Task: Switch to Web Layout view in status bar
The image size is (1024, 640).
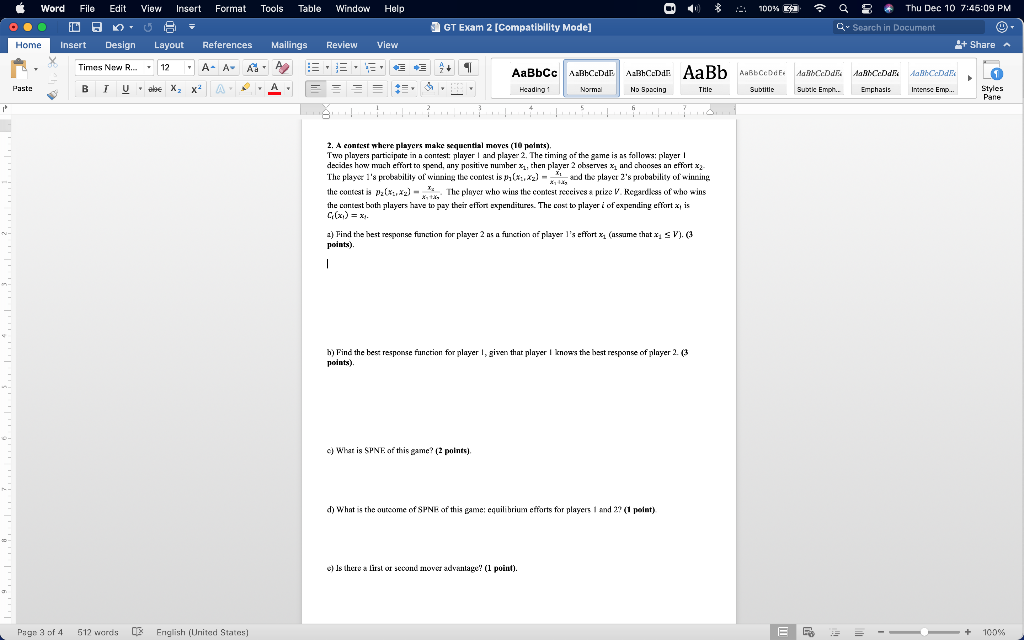Action: click(808, 632)
